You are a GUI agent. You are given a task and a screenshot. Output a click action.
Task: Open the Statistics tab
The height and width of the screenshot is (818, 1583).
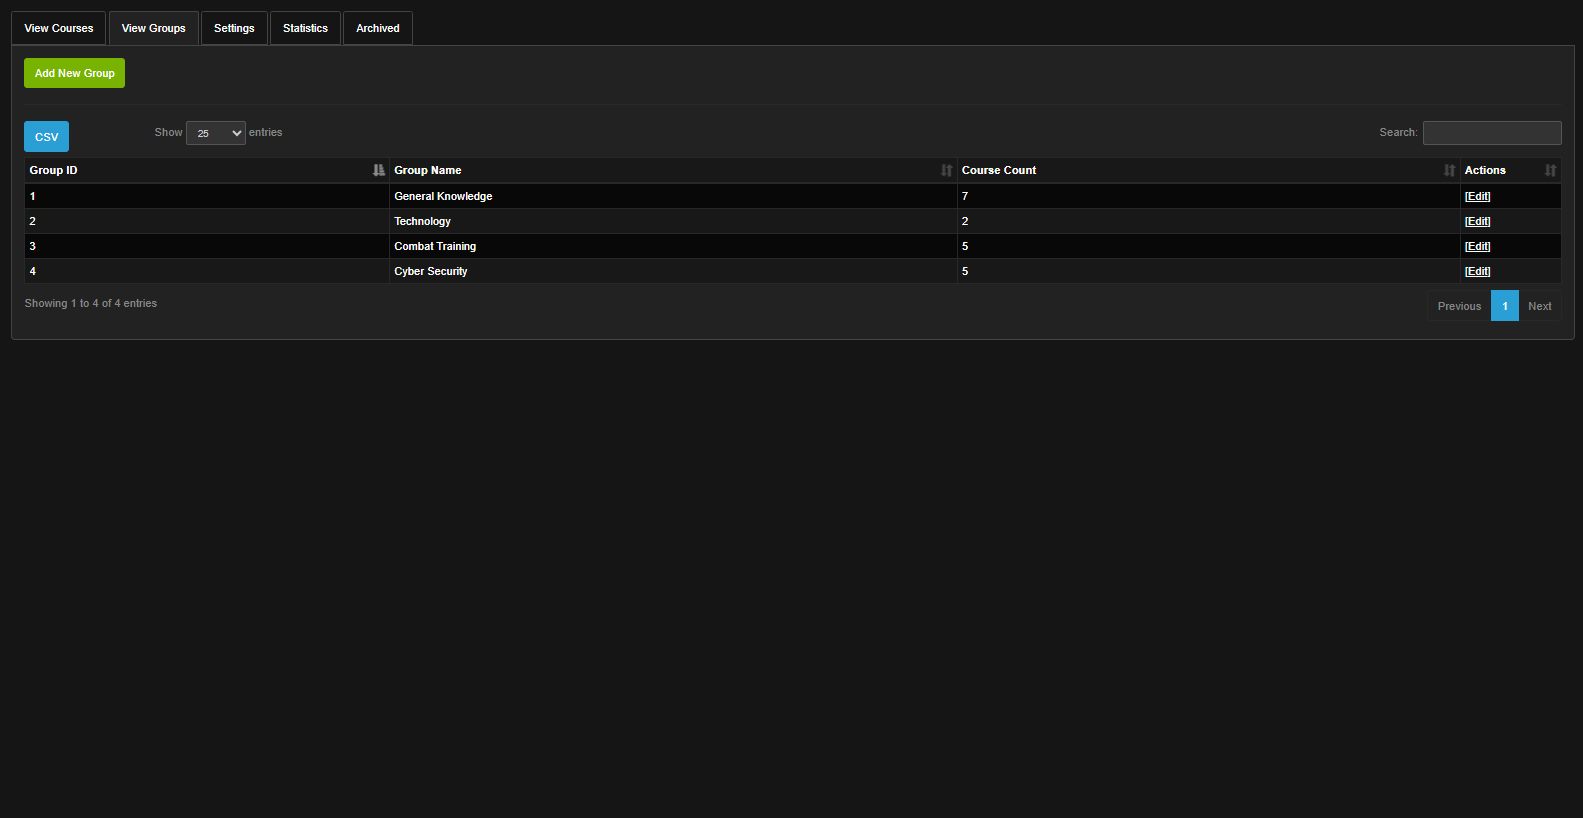305,28
